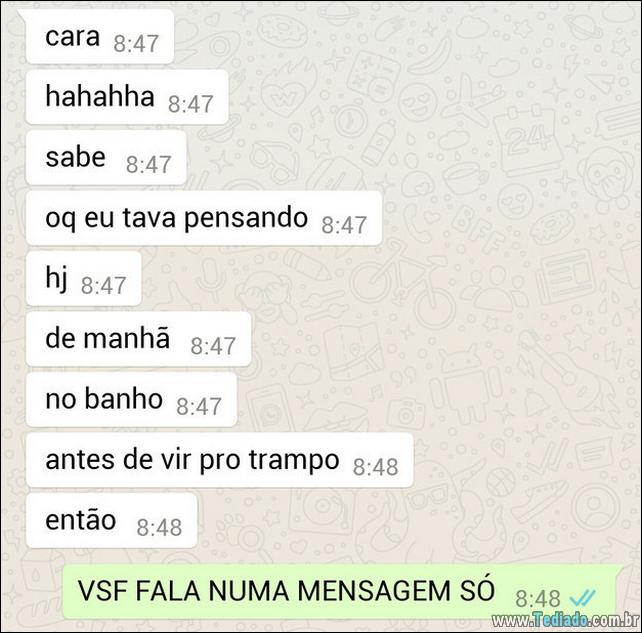Click the 8:47 timestamp beside 'cara'

pyautogui.click(x=136, y=44)
